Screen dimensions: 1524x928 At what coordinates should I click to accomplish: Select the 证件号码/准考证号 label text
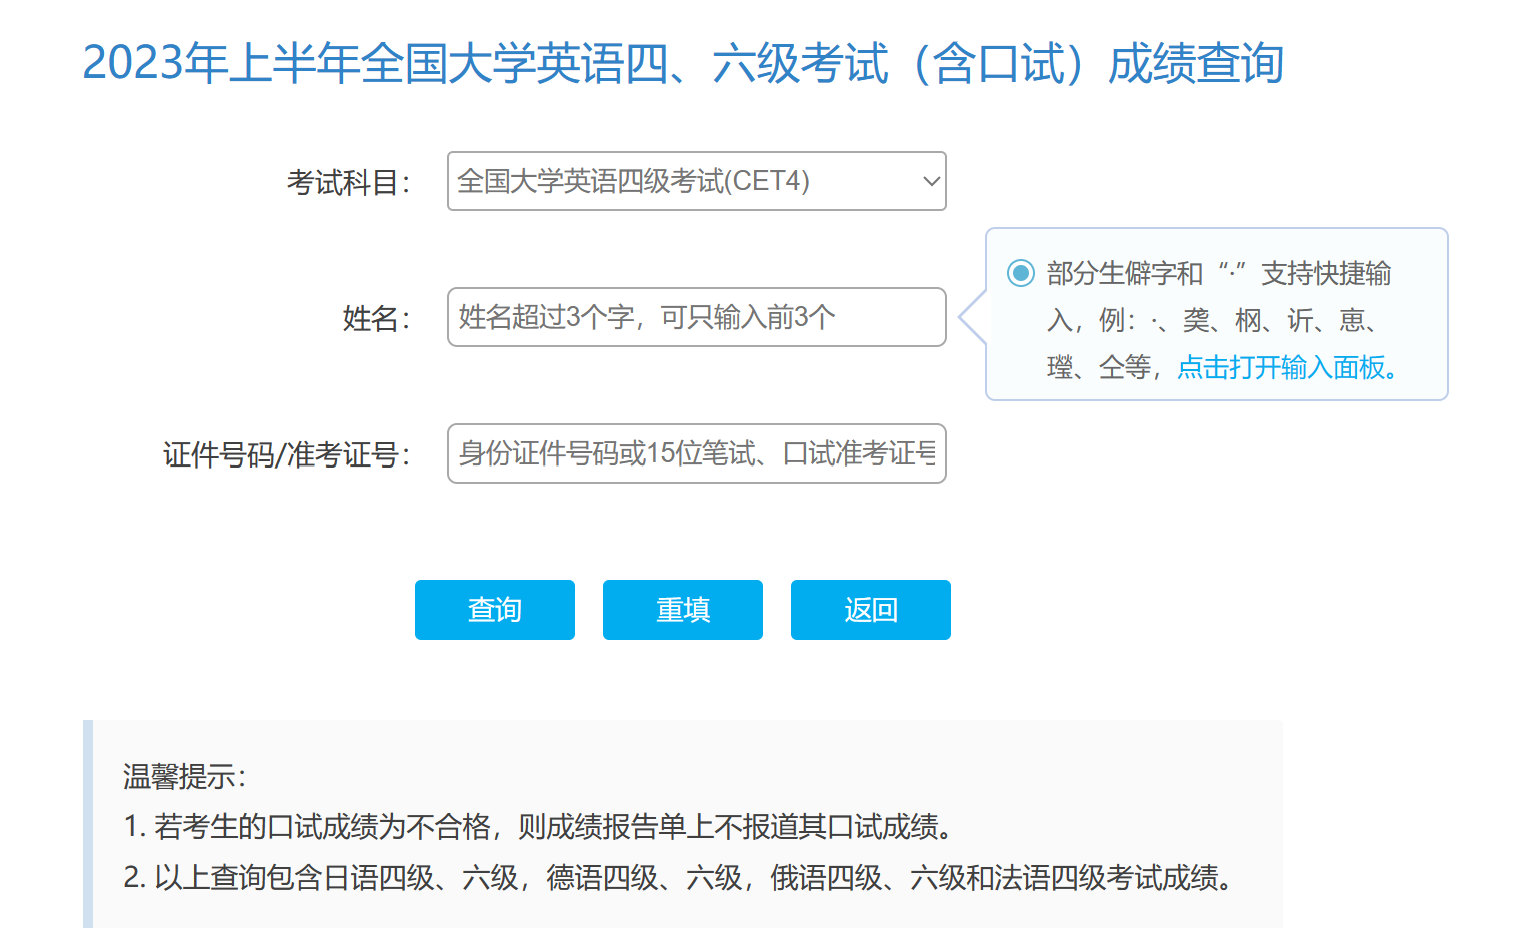[286, 455]
